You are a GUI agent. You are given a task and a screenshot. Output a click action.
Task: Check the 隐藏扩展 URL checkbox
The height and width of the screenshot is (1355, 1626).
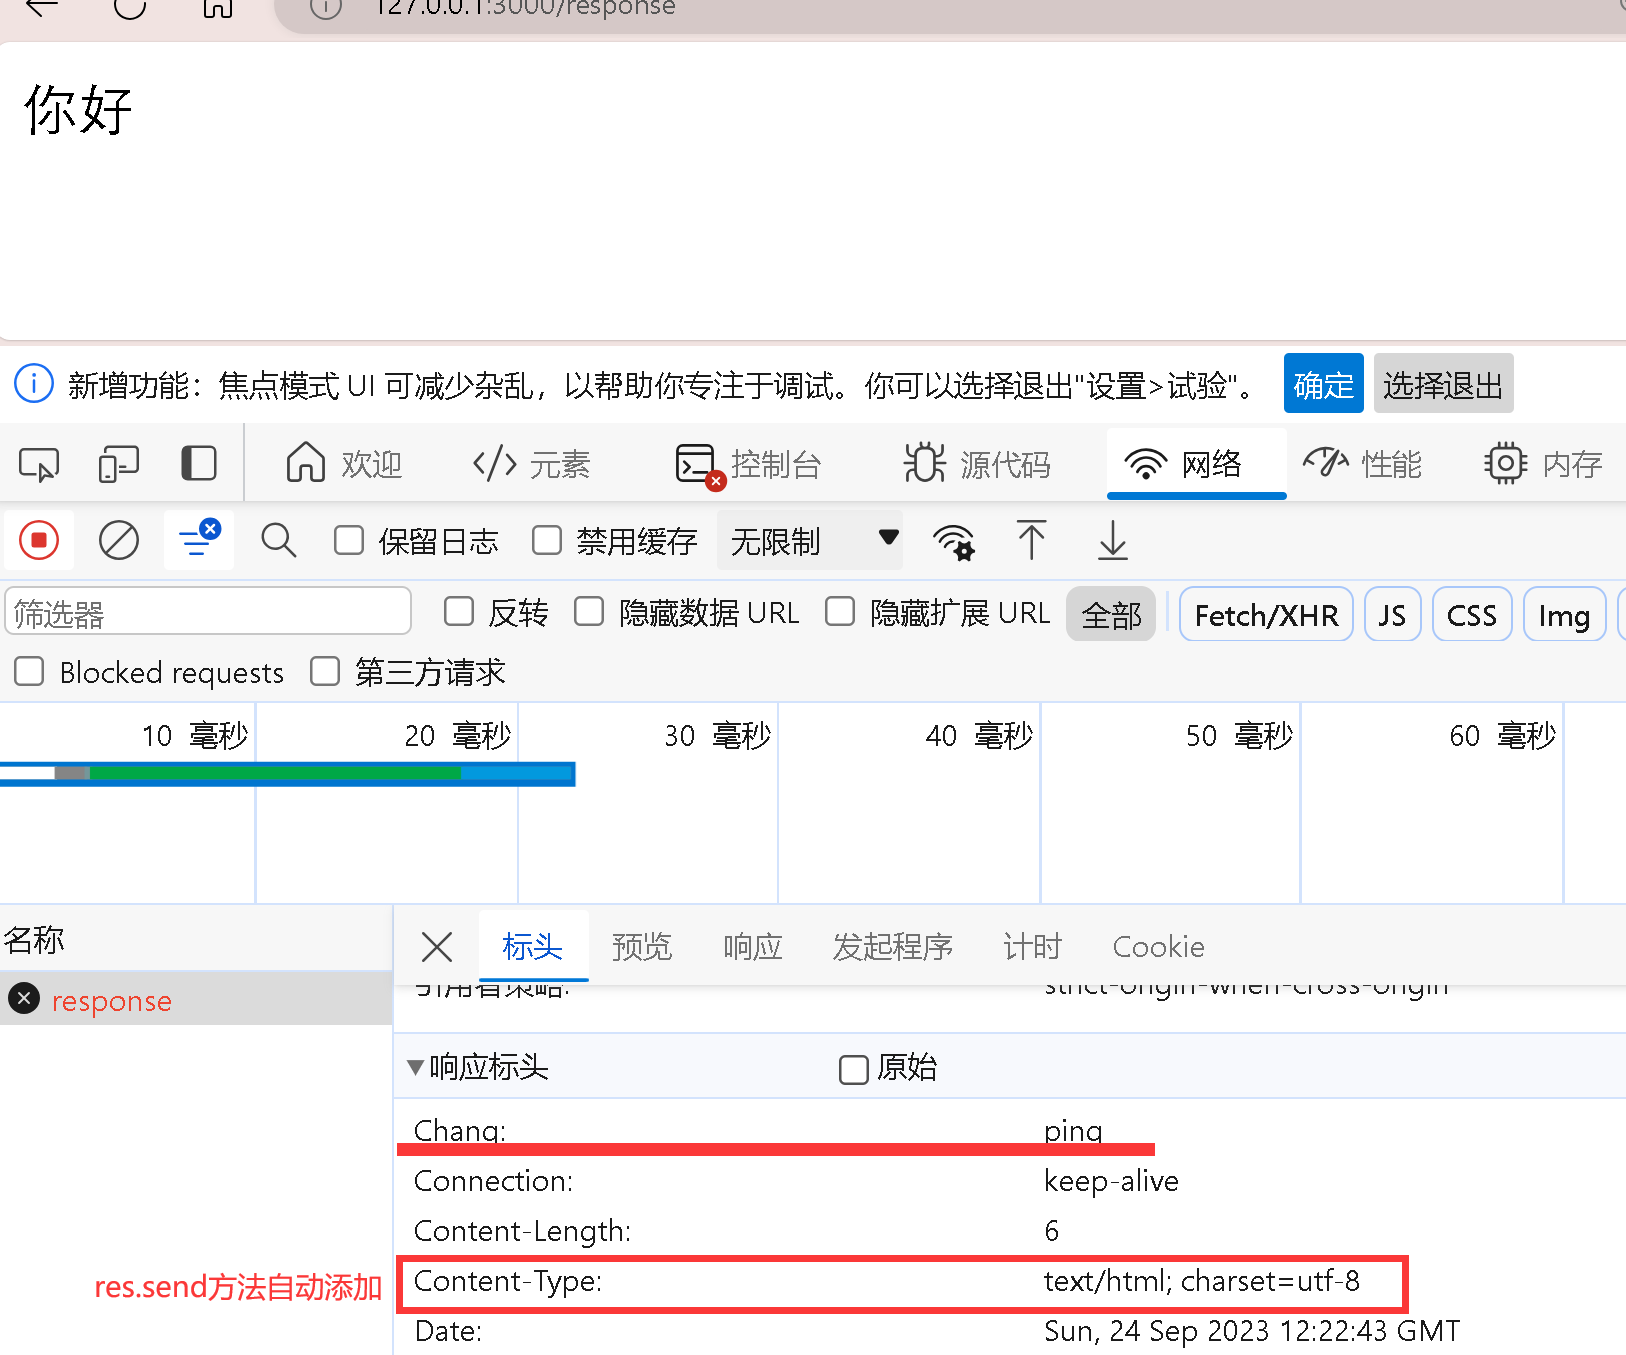pos(840,611)
